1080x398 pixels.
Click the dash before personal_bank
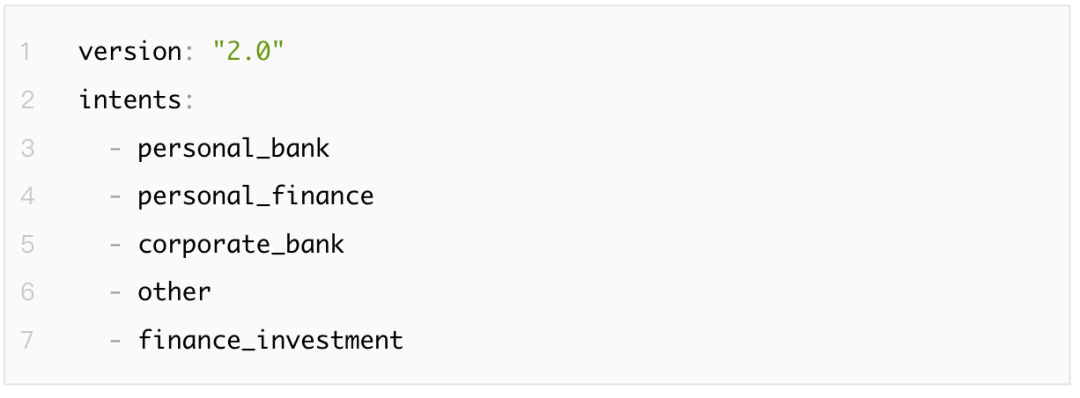(x=115, y=149)
